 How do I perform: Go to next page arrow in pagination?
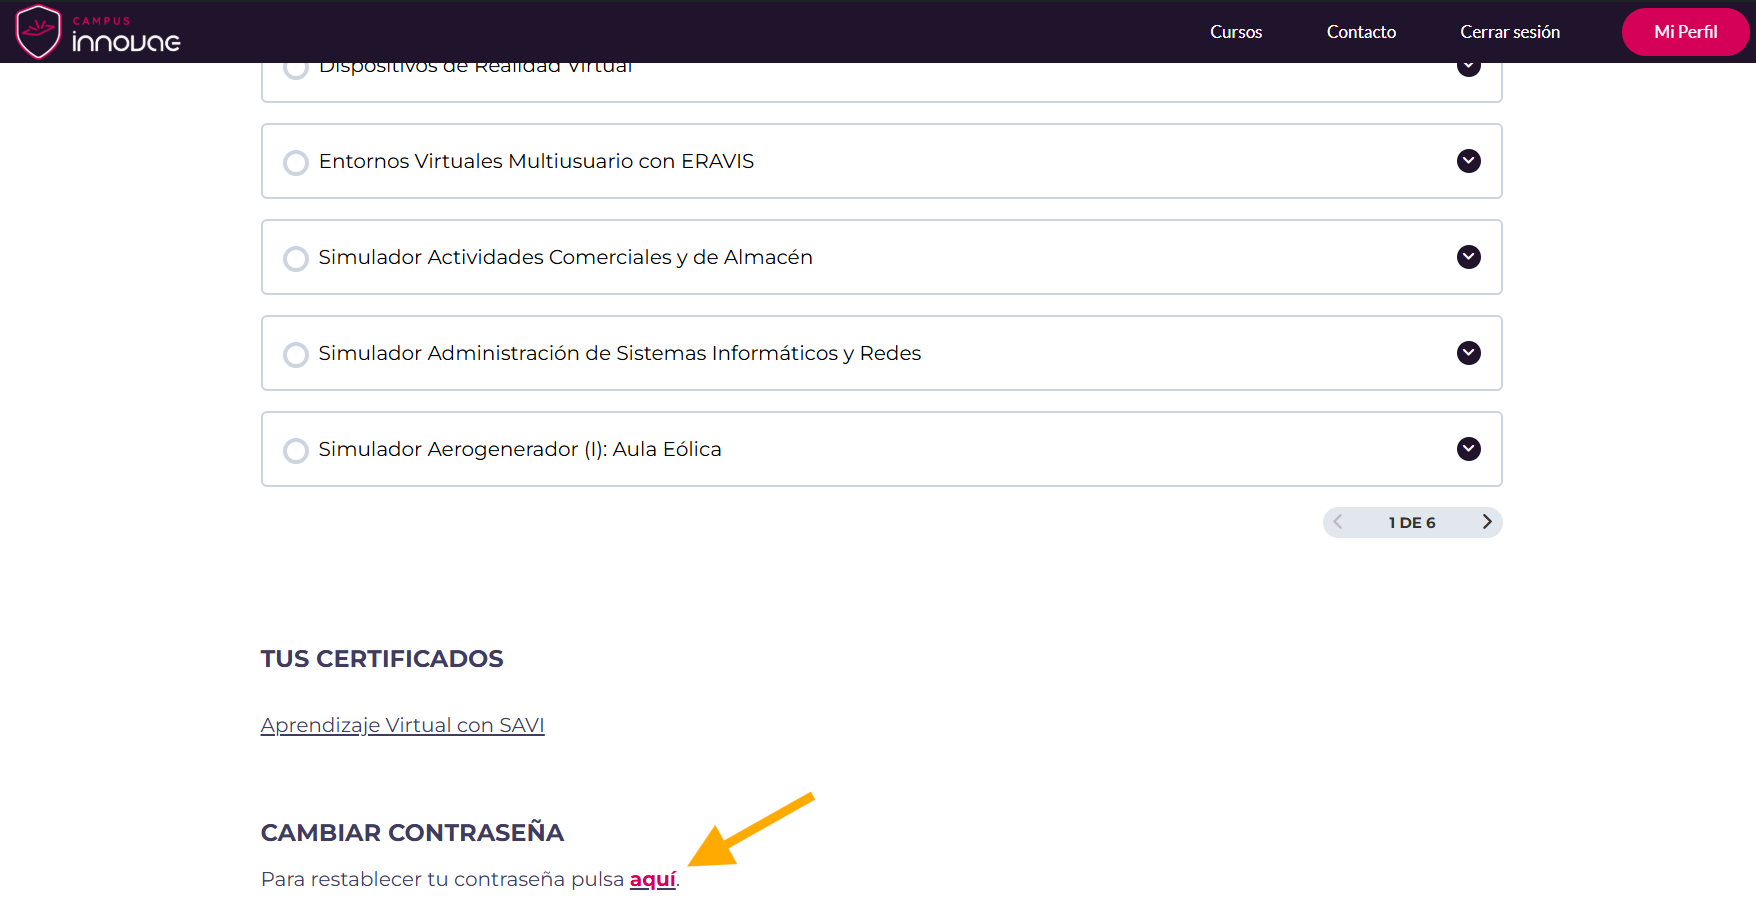[1486, 522]
